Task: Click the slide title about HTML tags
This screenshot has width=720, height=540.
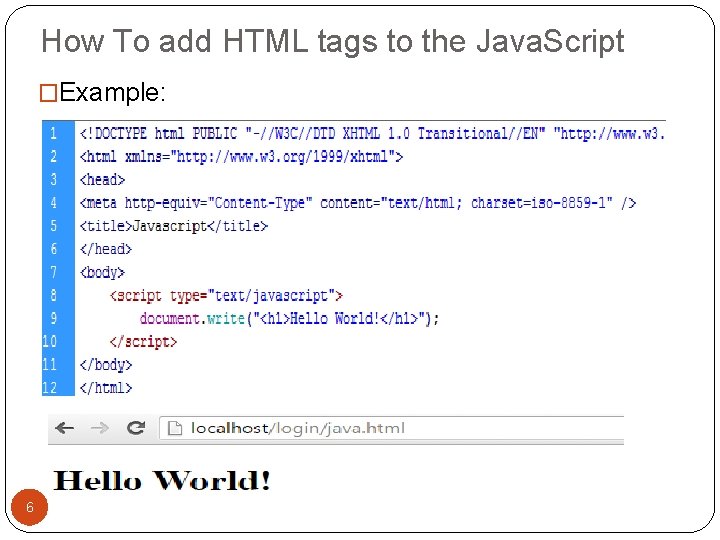Action: (x=333, y=42)
